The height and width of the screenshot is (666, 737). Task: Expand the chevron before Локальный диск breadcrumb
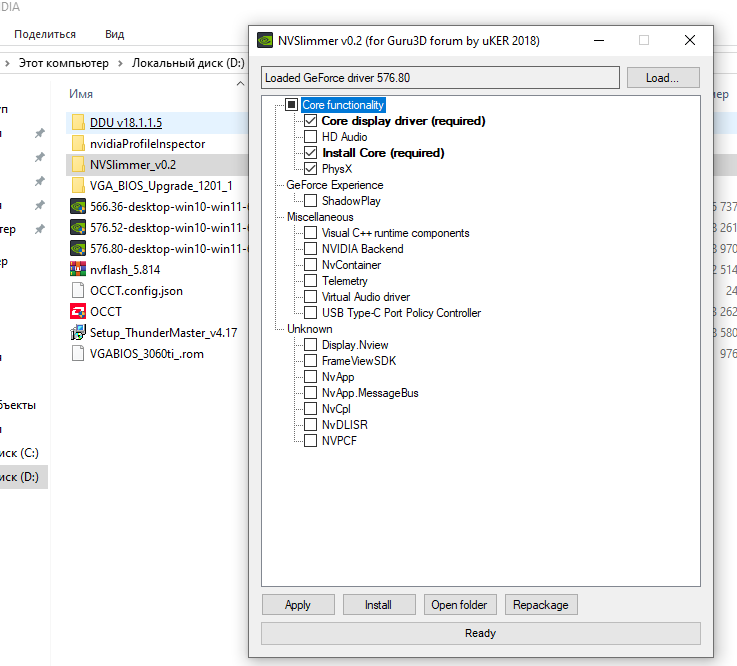coord(120,63)
